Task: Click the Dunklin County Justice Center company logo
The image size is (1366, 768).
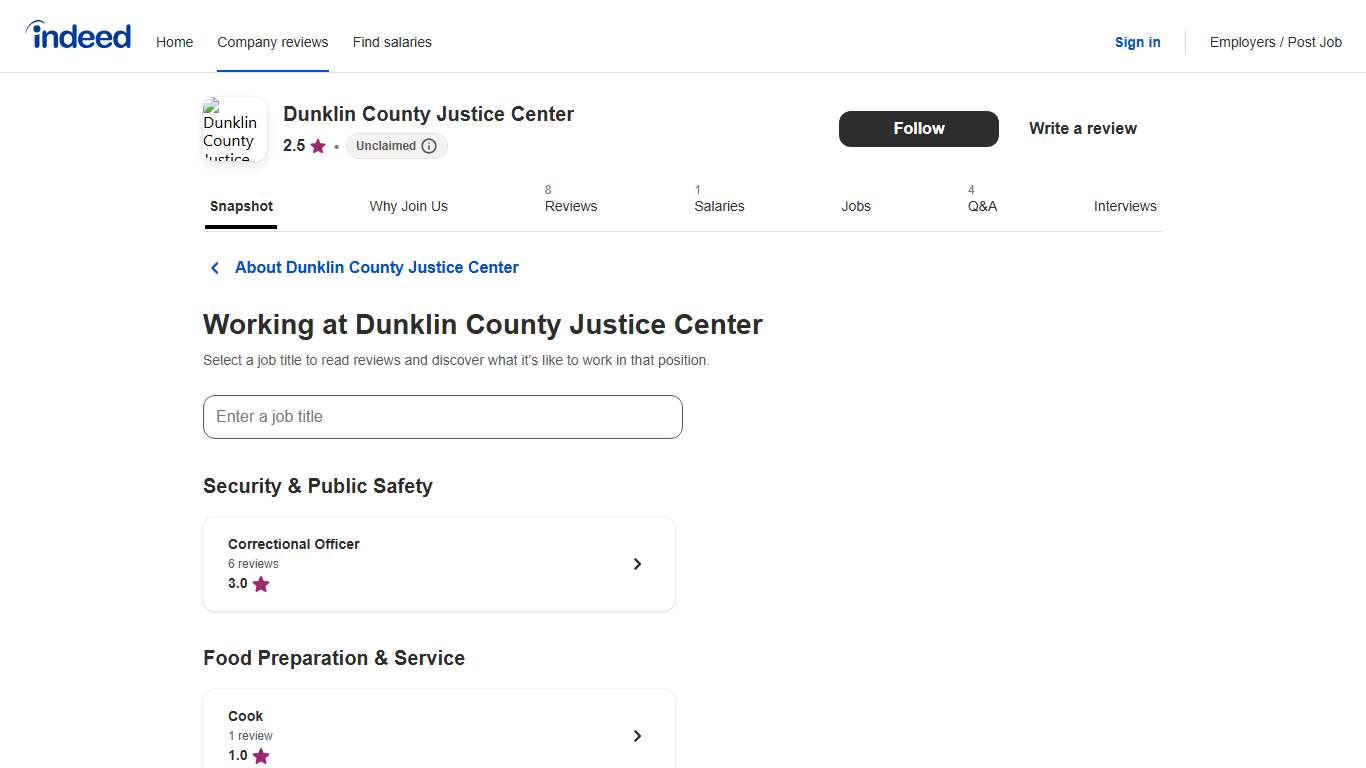Action: [x=234, y=129]
